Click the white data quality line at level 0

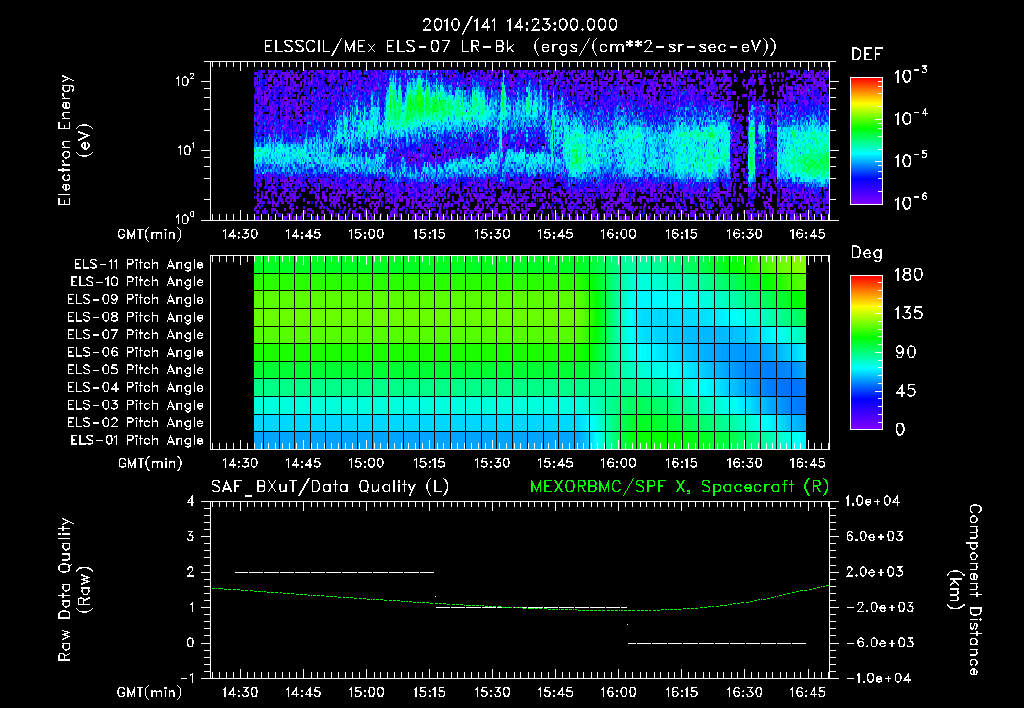click(716, 643)
